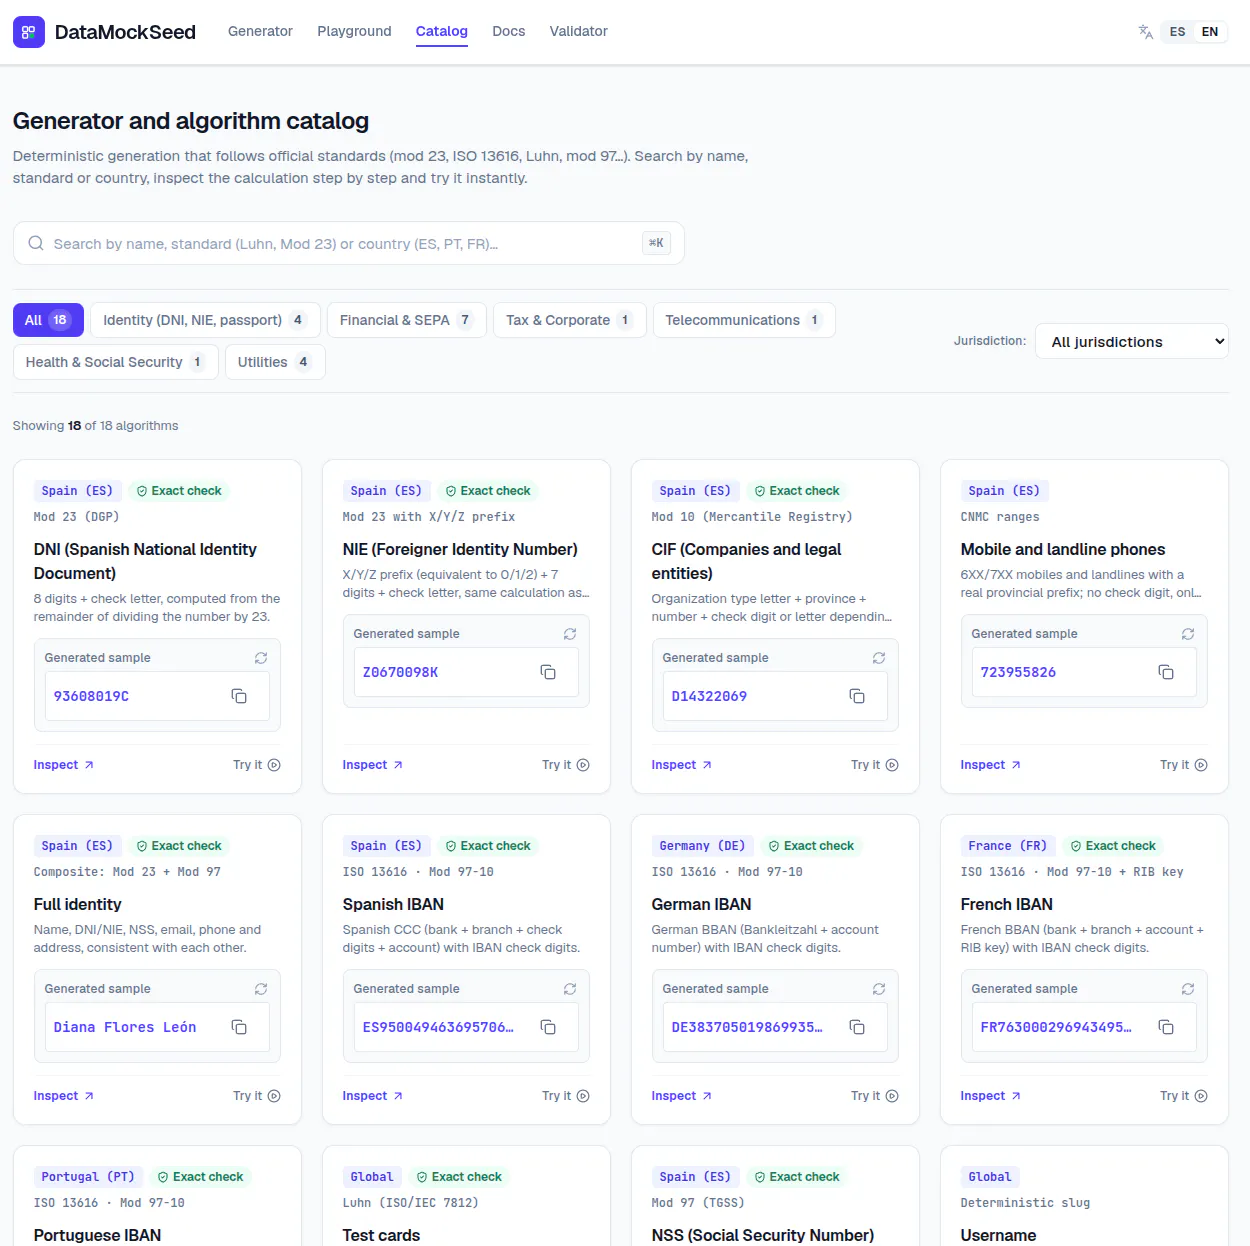Screen dimensions: 1250x1246
Task: Copy the German IBAN sample
Action: [x=857, y=1027]
